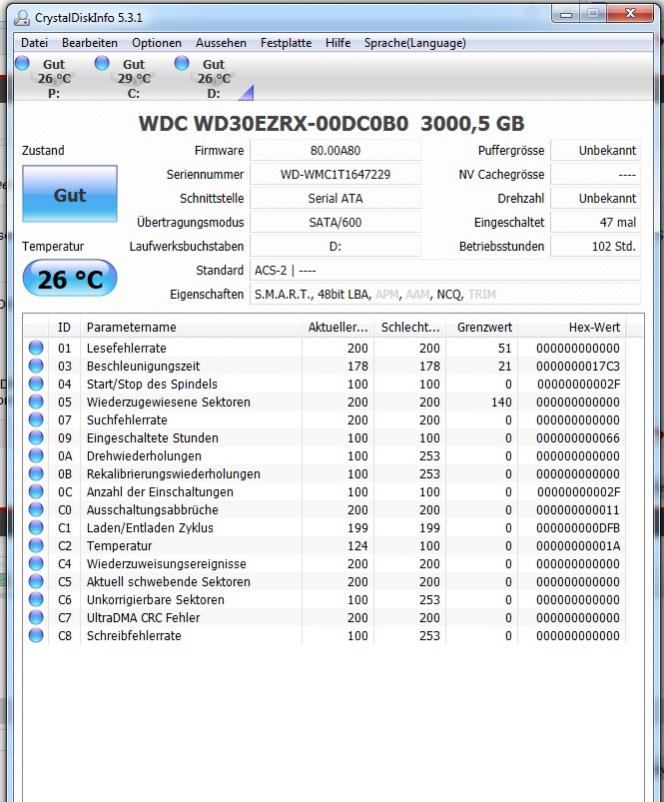The image size is (664, 802).
Task: Click the status dot for Laden/Entladen Zyklus
Action: (x=36, y=527)
